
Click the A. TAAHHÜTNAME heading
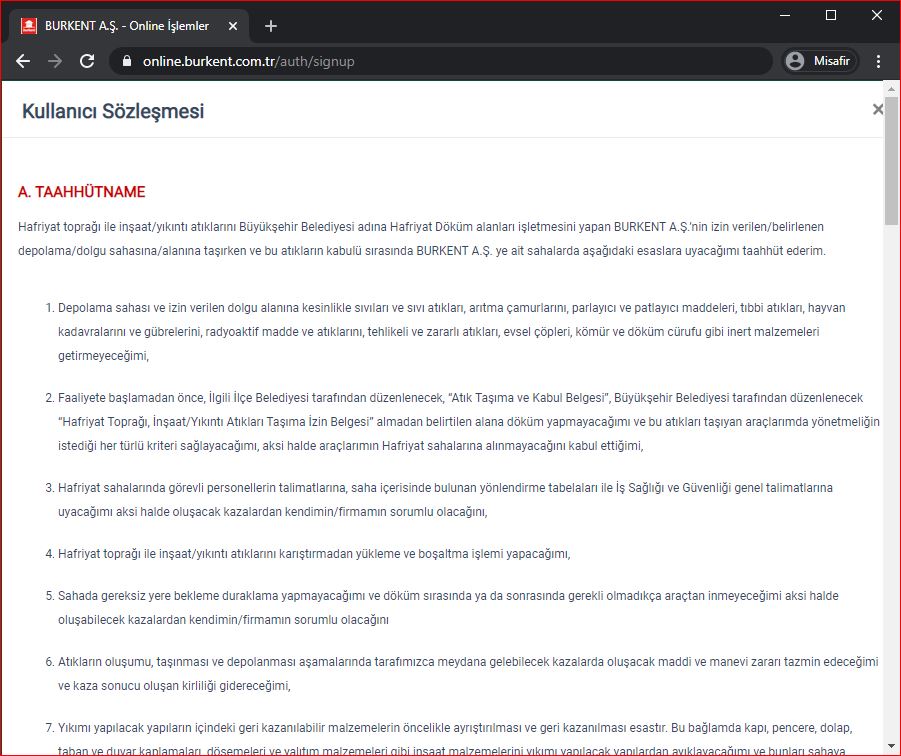(82, 192)
